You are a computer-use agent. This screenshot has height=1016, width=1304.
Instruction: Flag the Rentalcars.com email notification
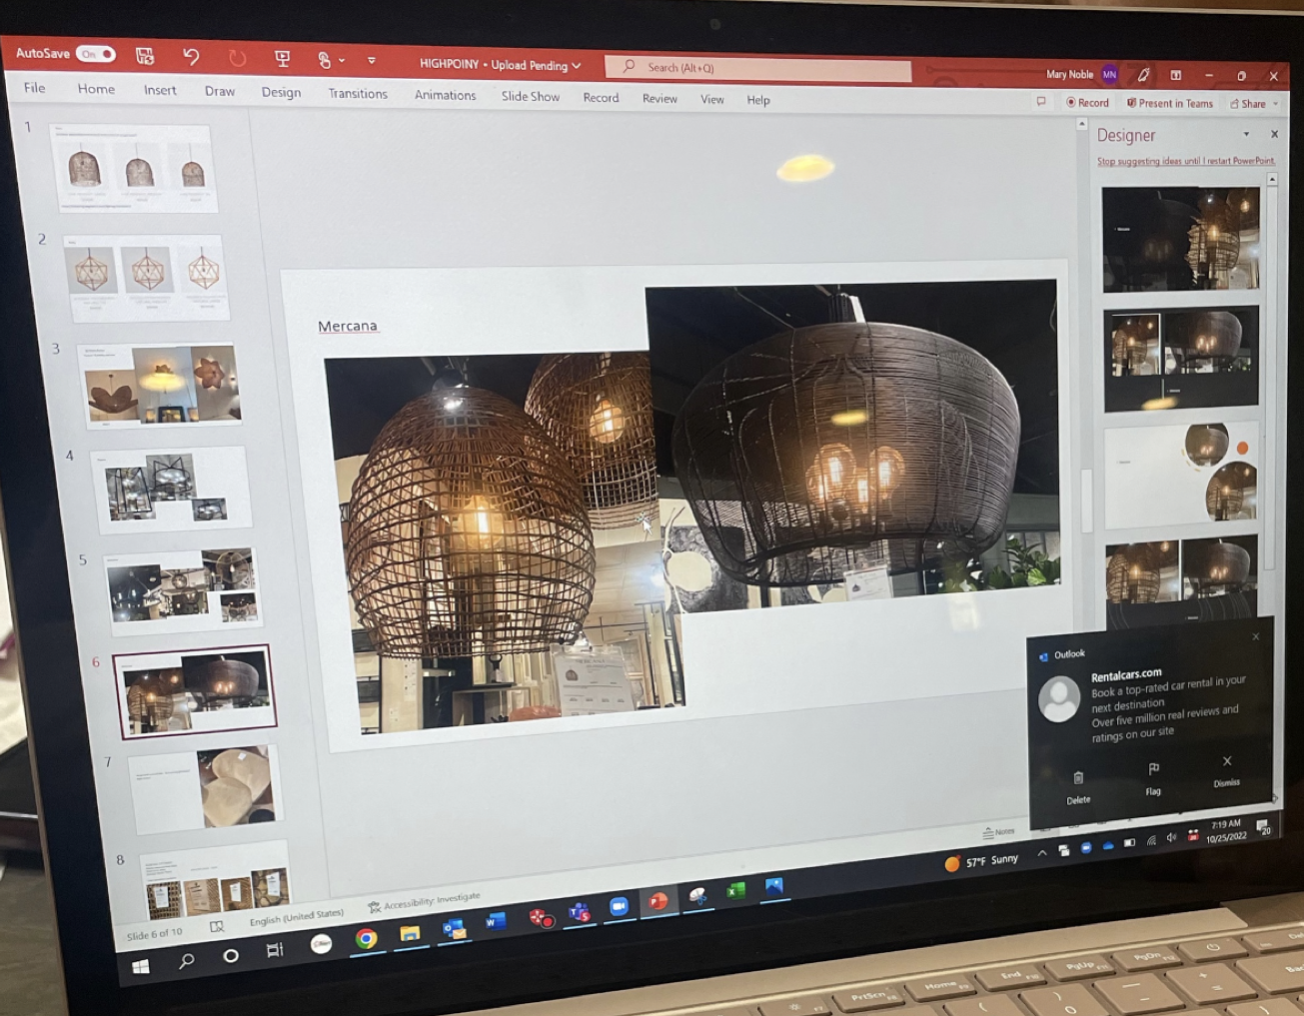pos(1153,778)
